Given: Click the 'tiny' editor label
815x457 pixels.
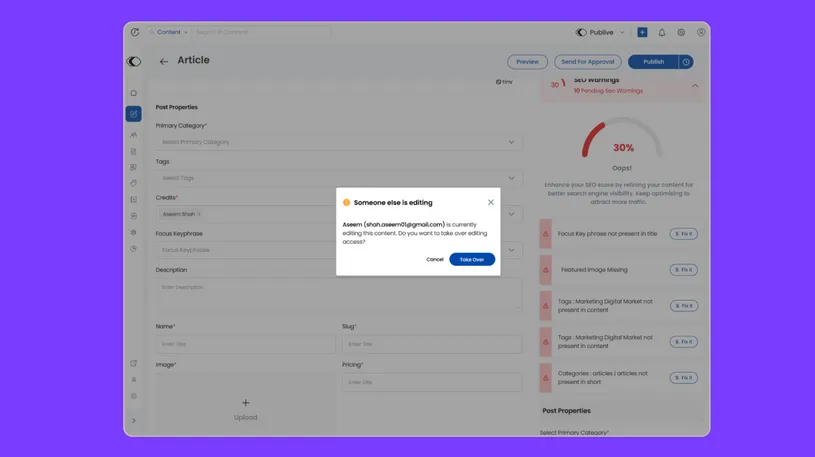Looking at the screenshot, I should coord(504,82).
